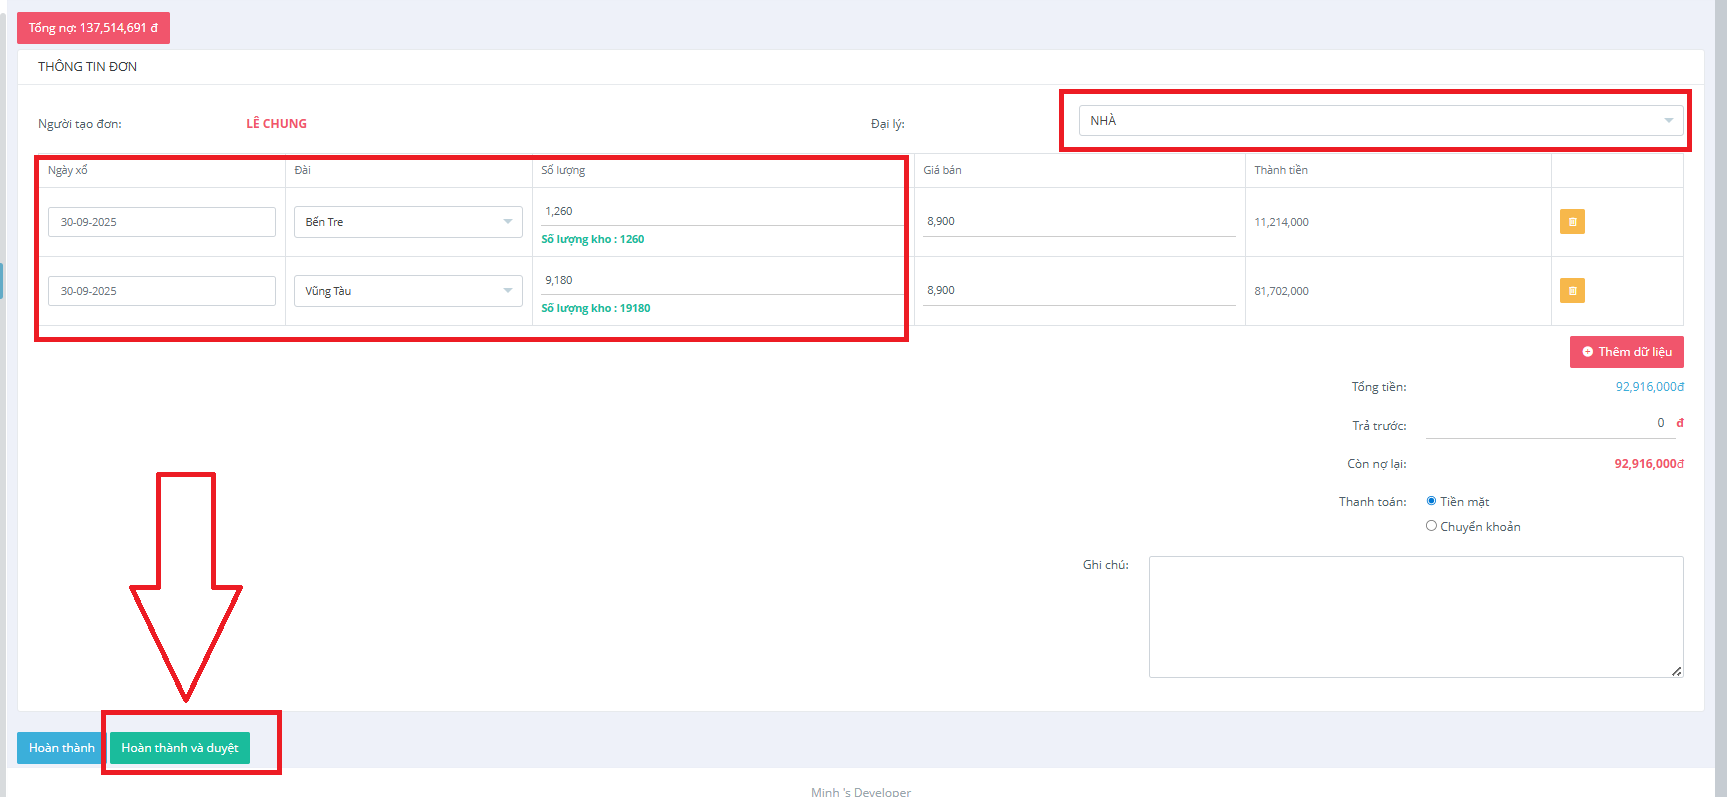Click the Vũng Tàu row price field
Viewport: 1727px width, 797px height.
coord(1078,291)
